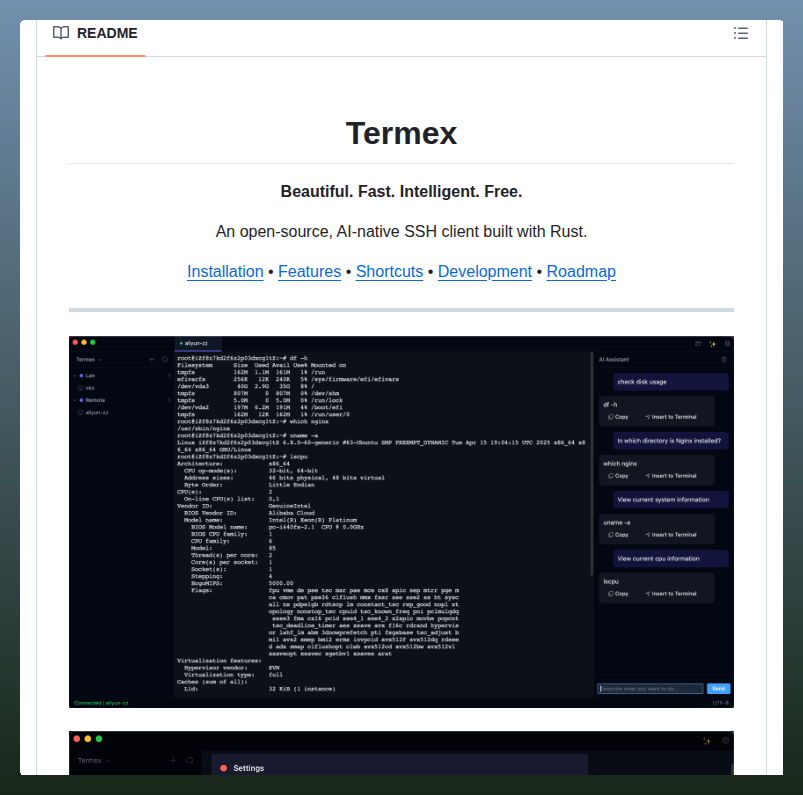Click 'View current cpu information' bubble
803x795 pixels.
point(670,559)
